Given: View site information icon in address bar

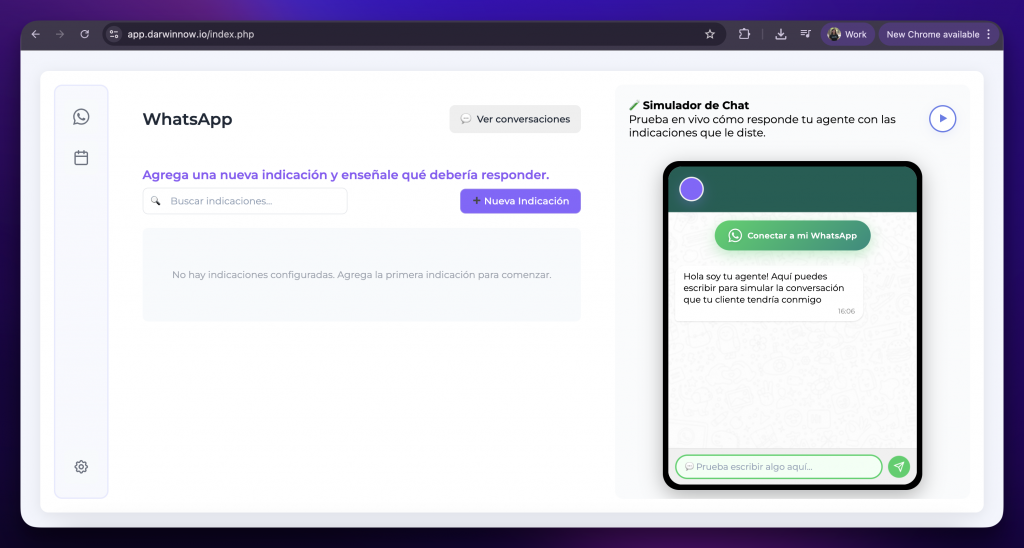Looking at the screenshot, I should 114,34.
